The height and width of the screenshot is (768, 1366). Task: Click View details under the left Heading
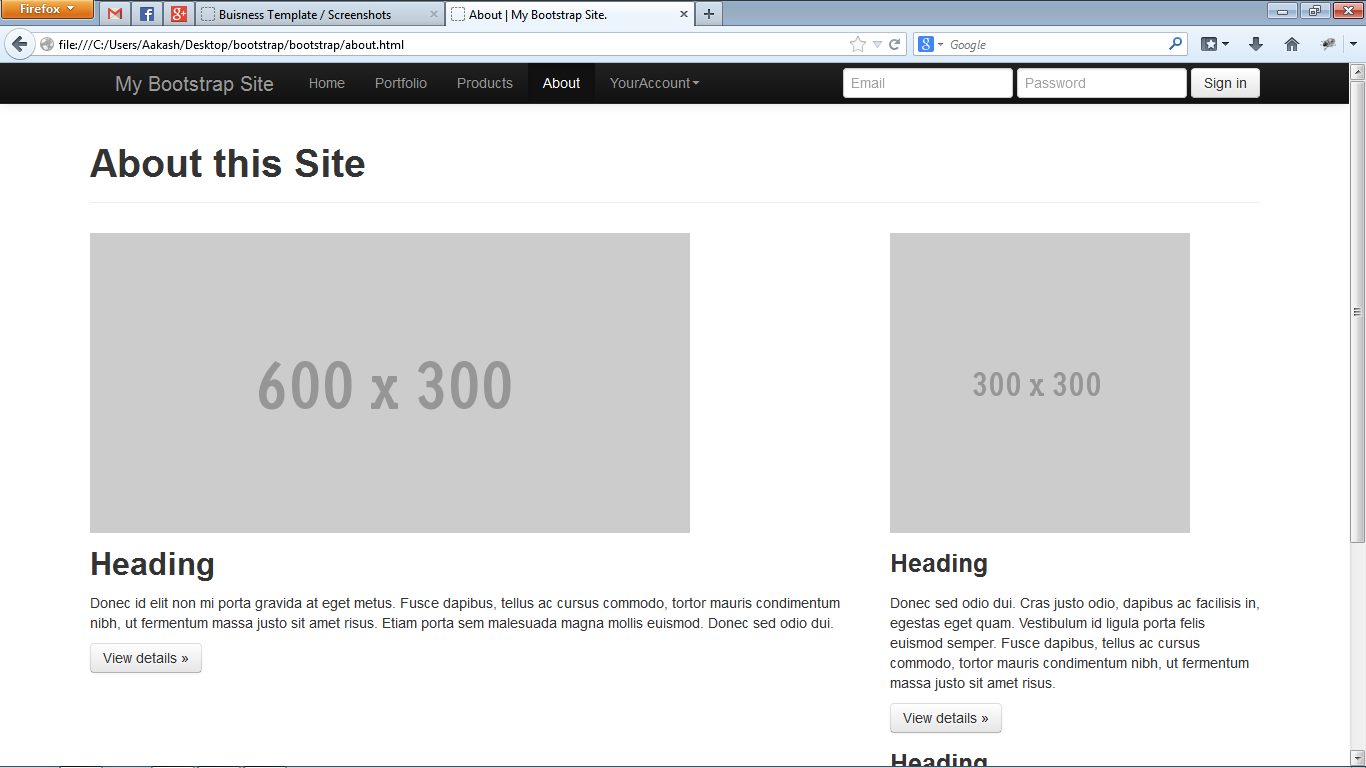146,658
